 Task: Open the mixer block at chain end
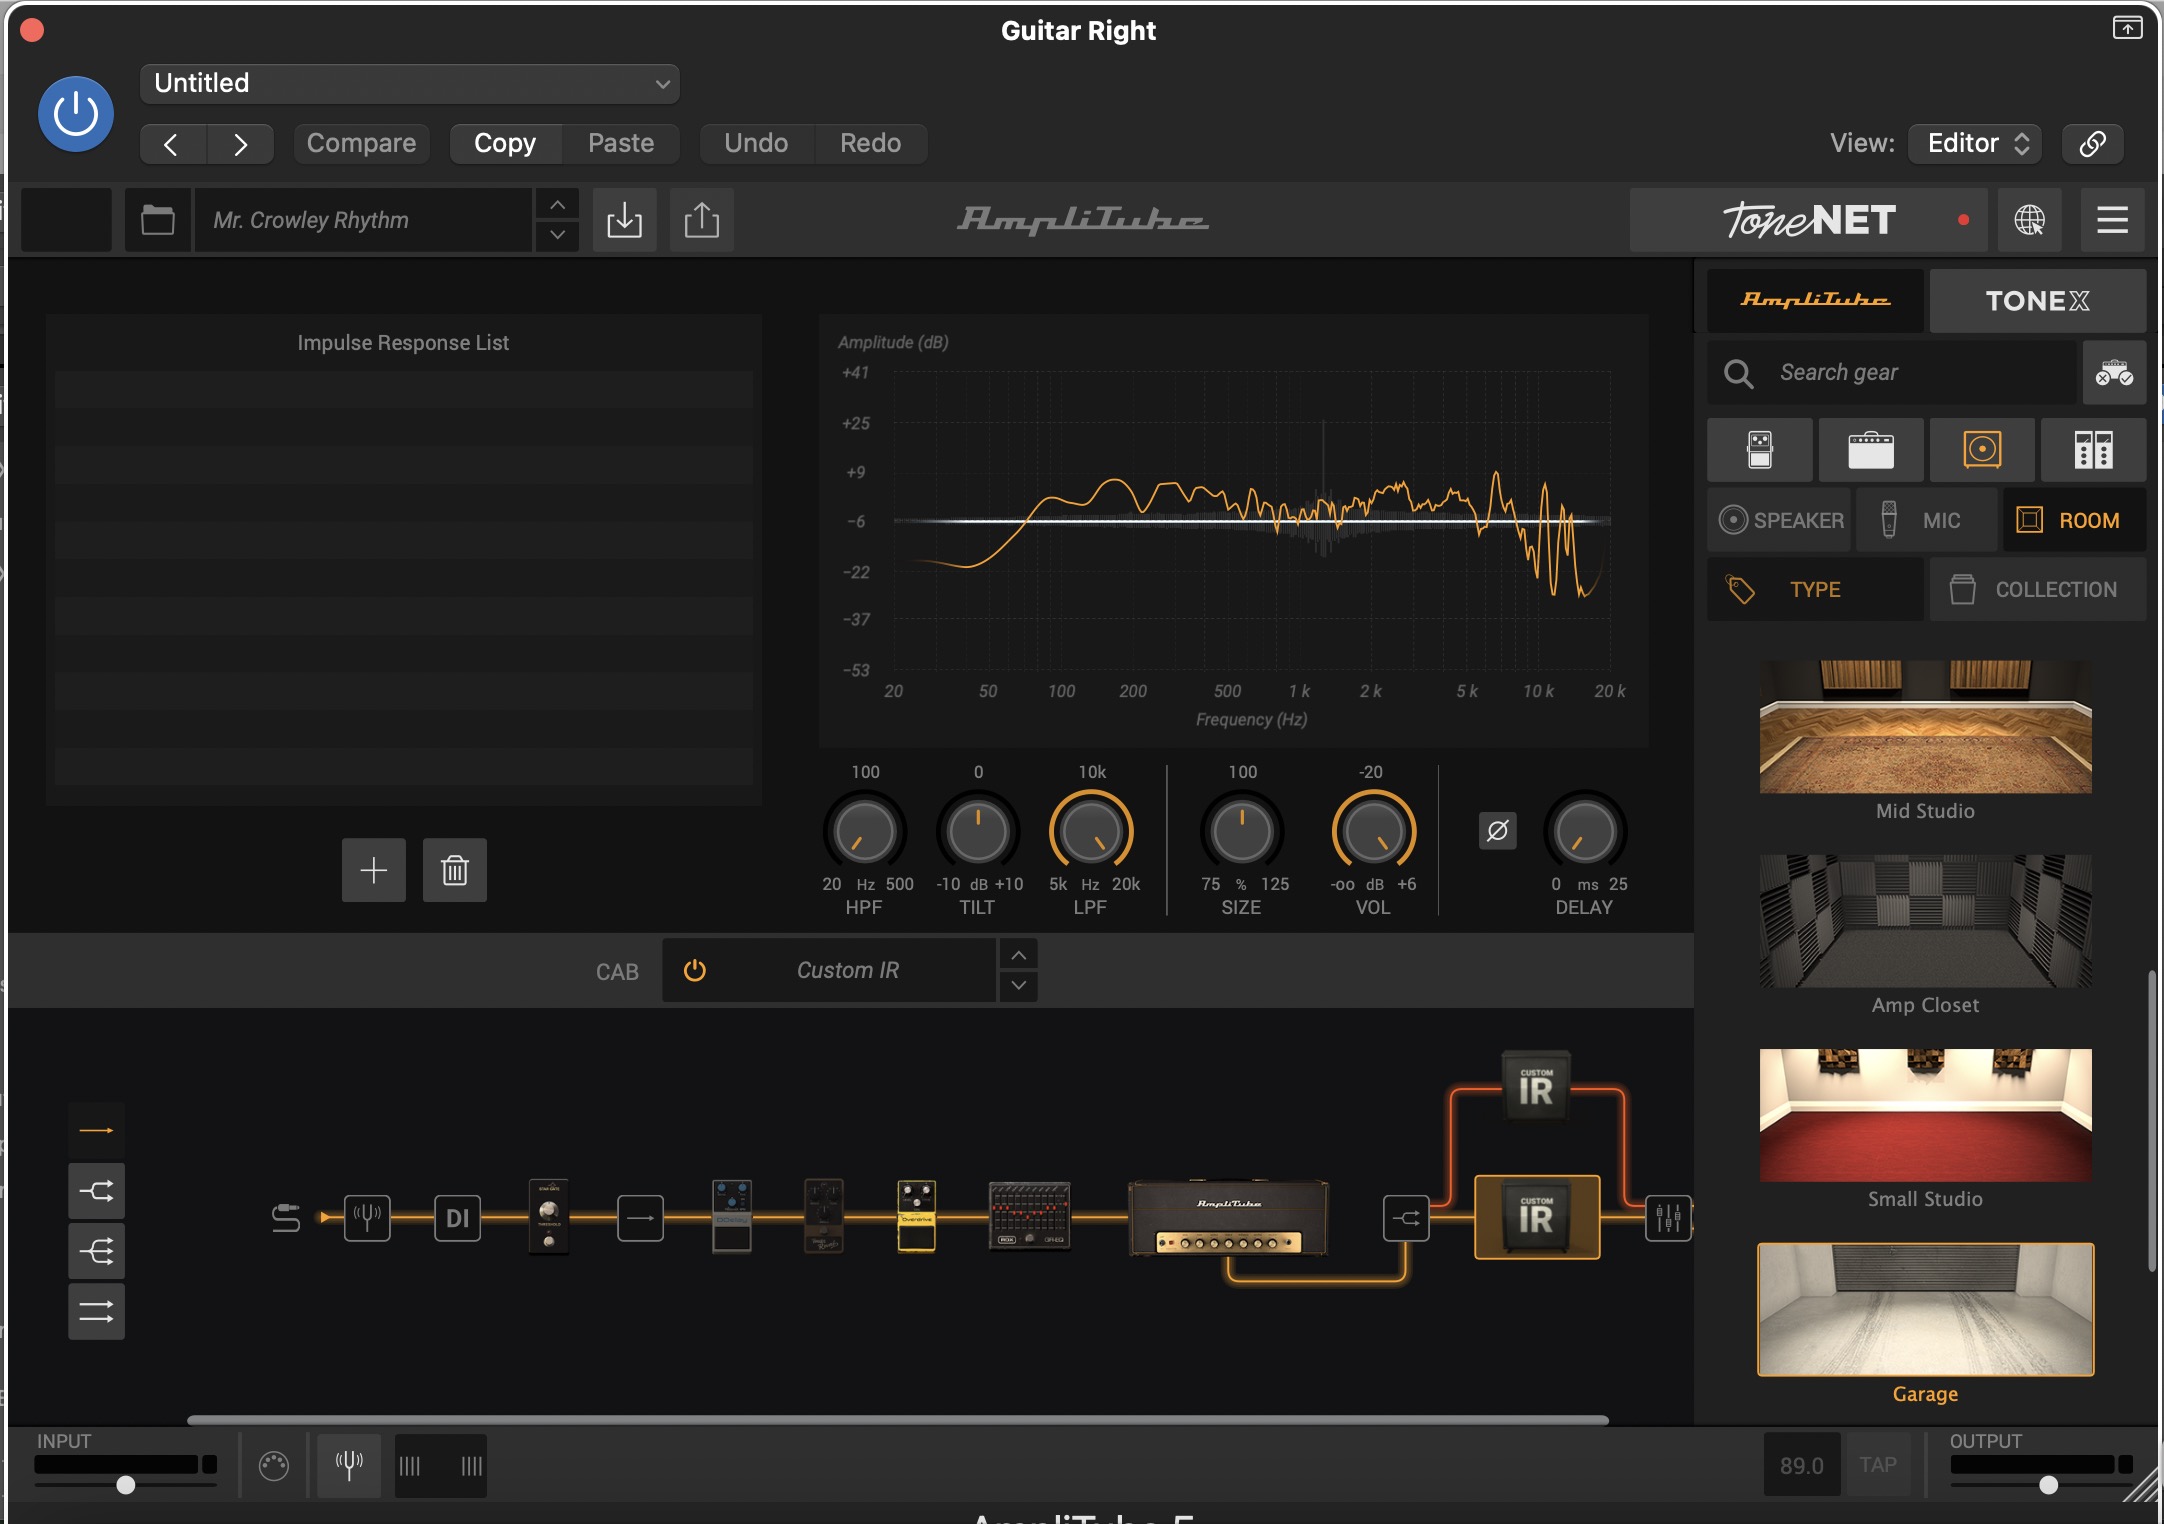1668,1218
